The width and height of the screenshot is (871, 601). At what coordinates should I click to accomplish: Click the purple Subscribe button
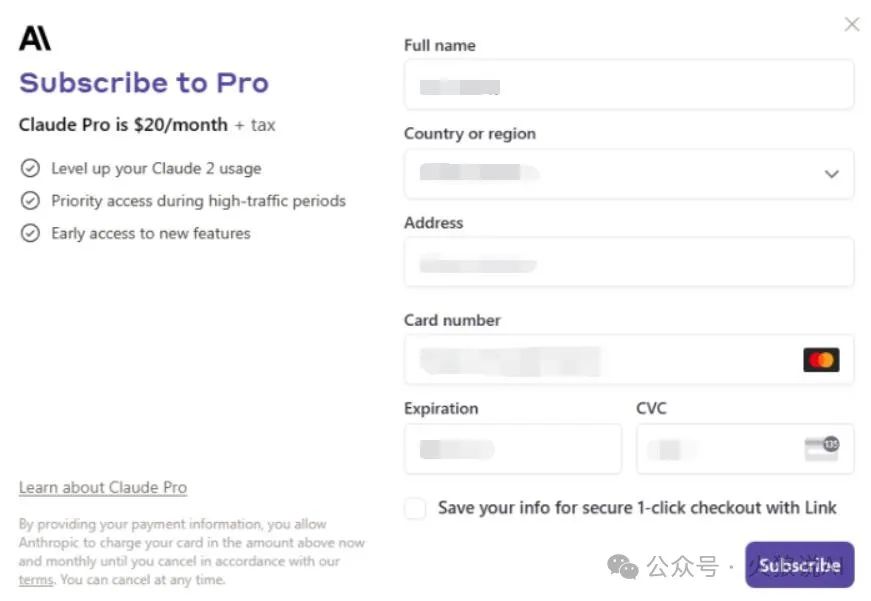799,565
